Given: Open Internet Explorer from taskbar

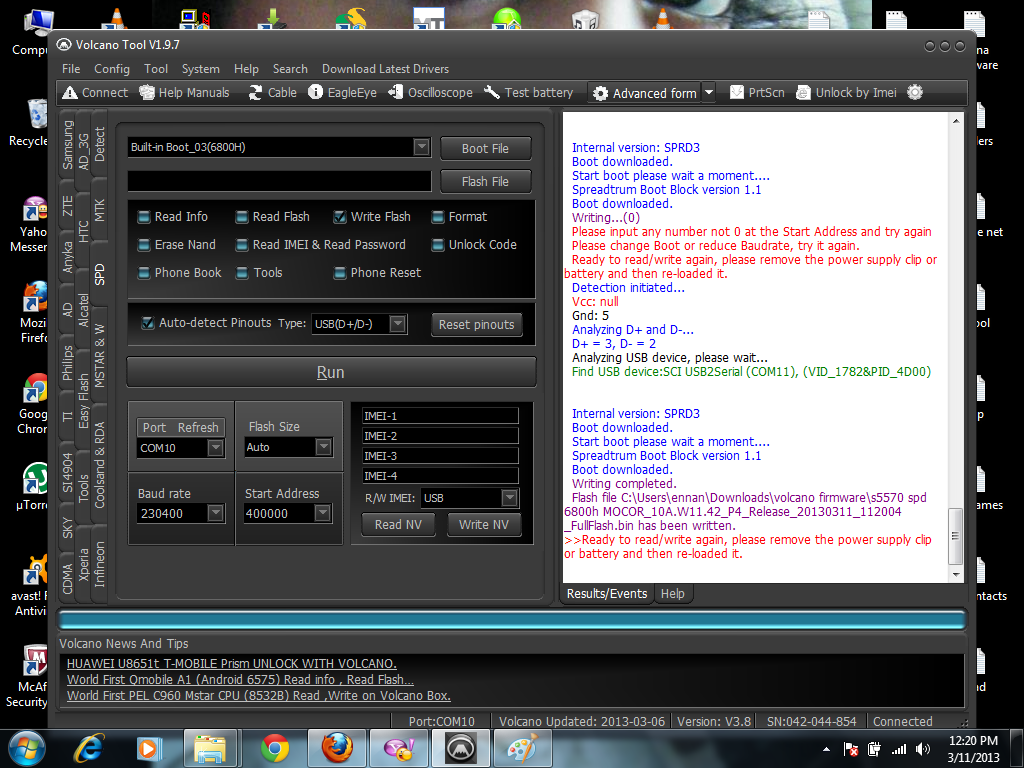Looking at the screenshot, I should pos(89,748).
